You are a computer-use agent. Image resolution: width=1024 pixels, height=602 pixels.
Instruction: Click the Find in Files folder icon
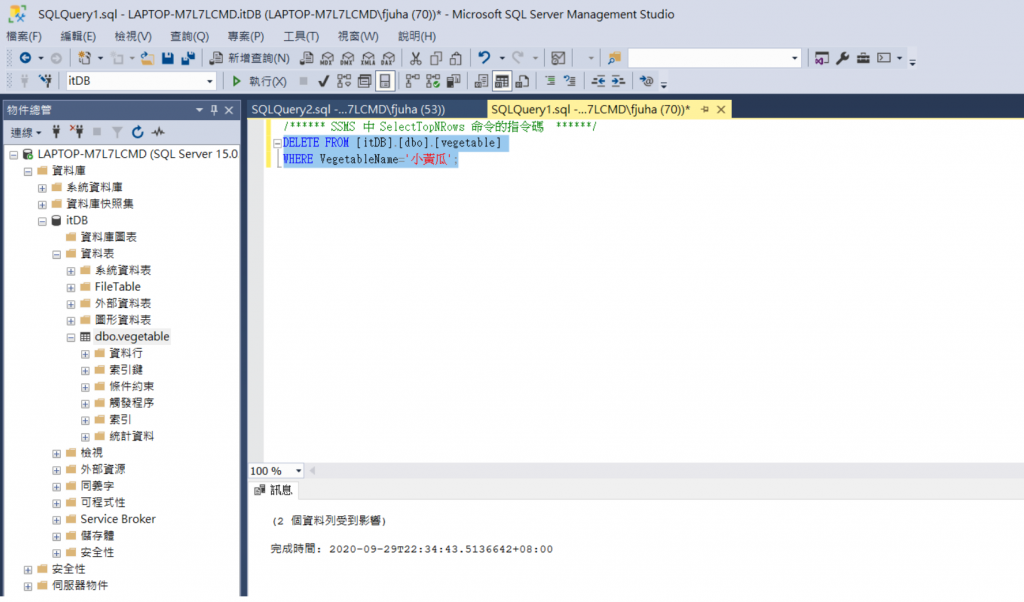[x=614, y=58]
